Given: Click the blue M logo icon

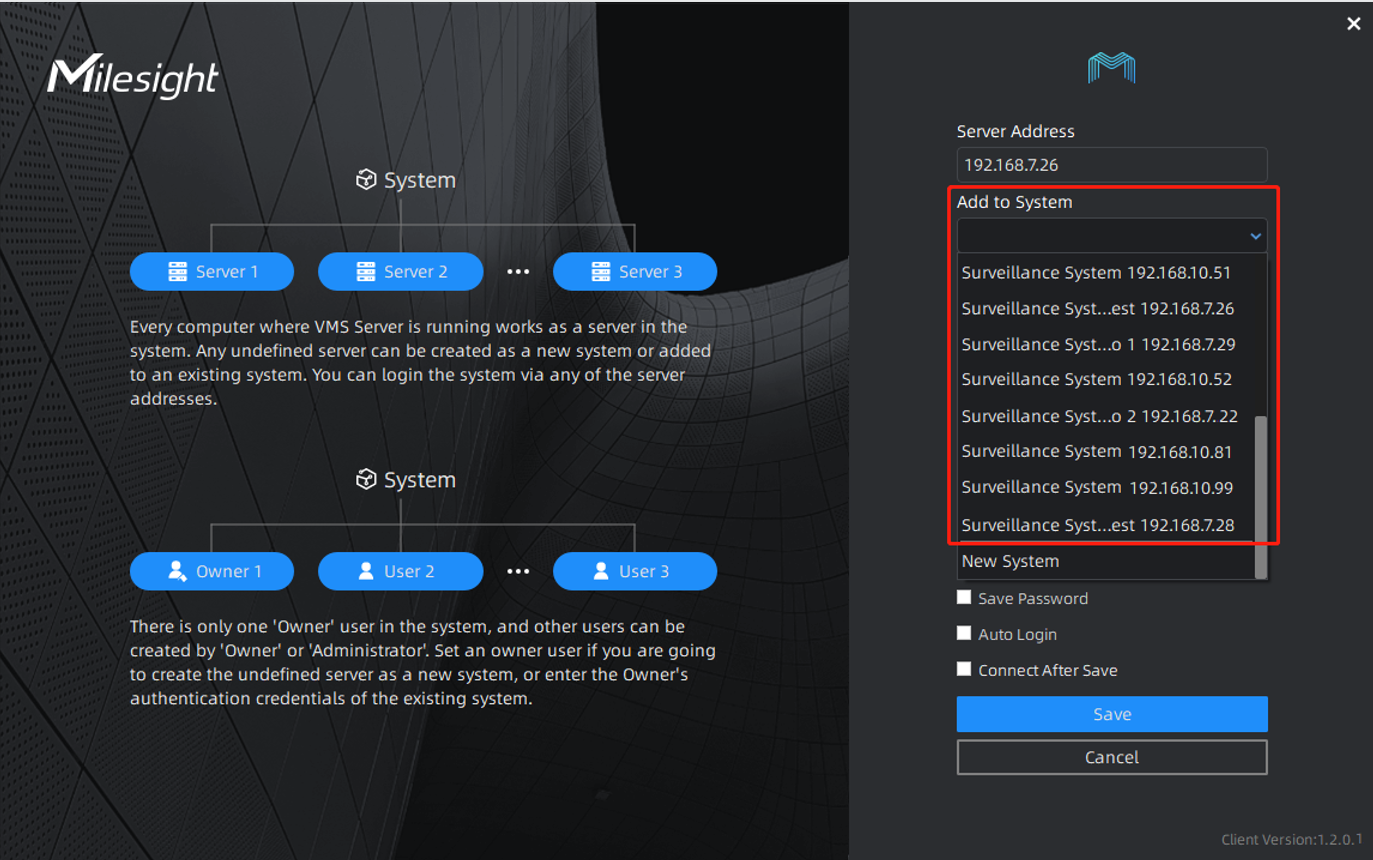Looking at the screenshot, I should click(1111, 68).
